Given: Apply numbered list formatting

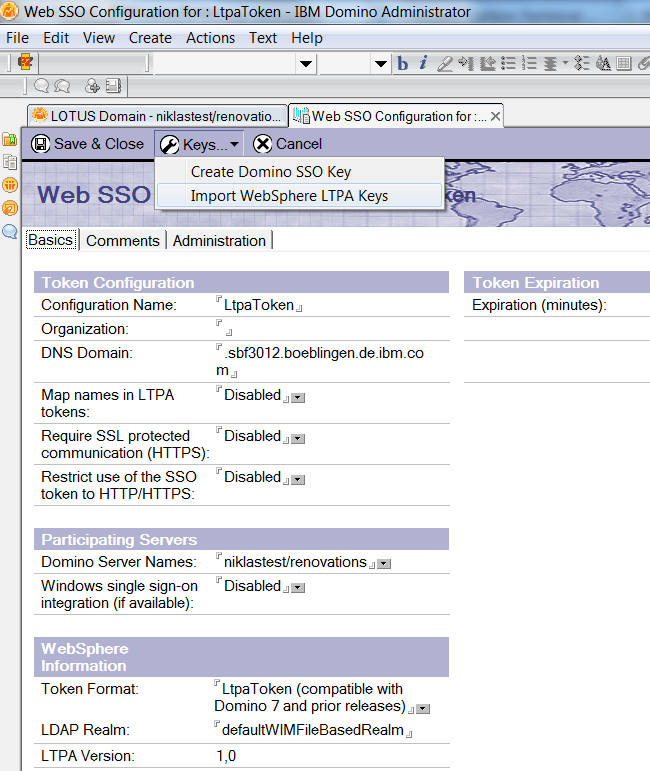Looking at the screenshot, I should point(529,63).
